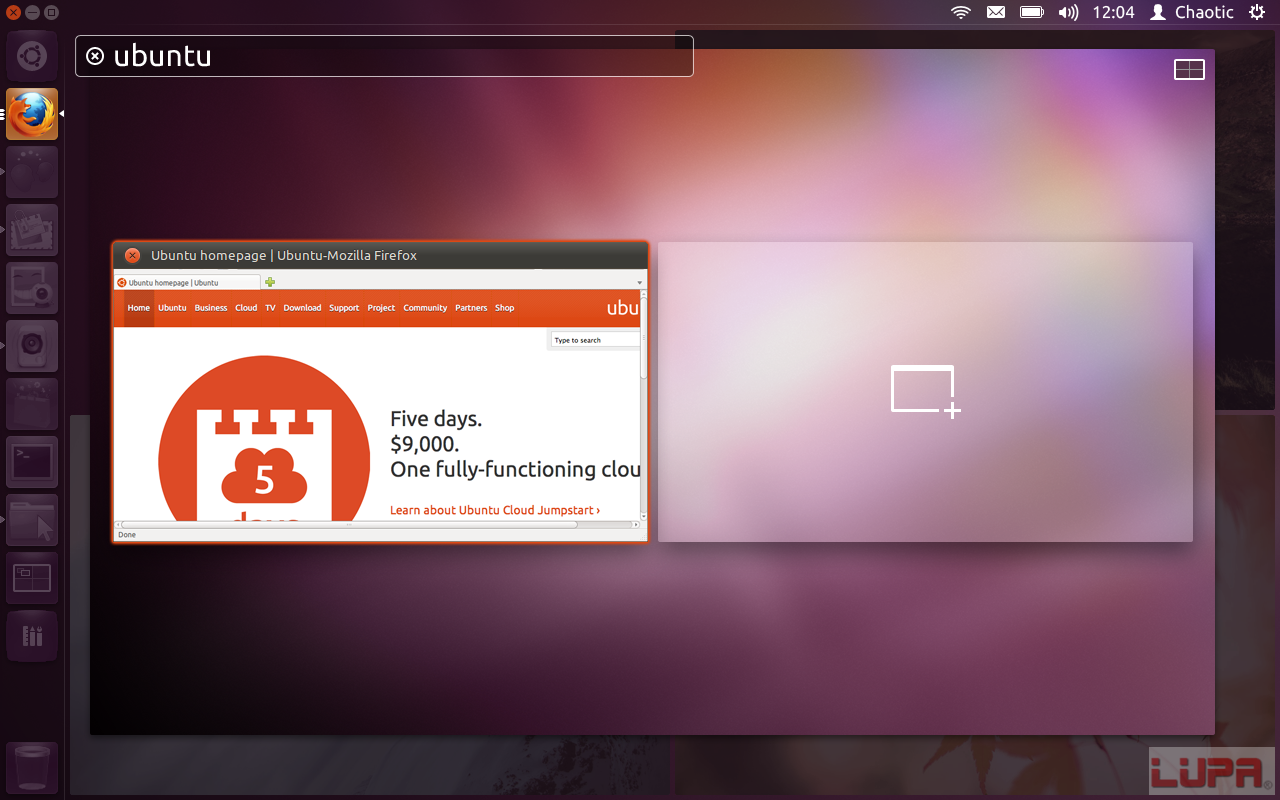Open the 12:04 clock menu

[x=1113, y=12]
